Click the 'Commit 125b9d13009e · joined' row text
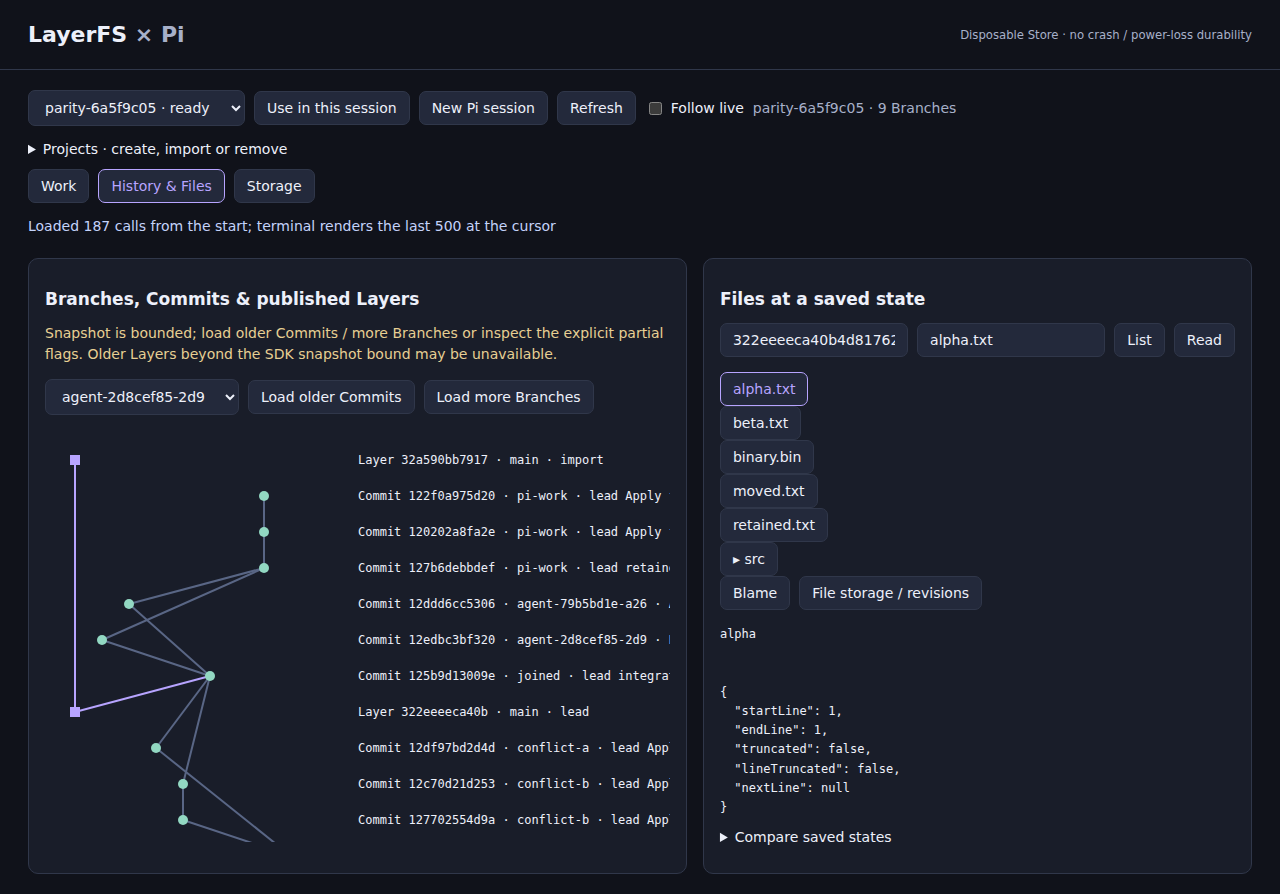 click(513, 676)
